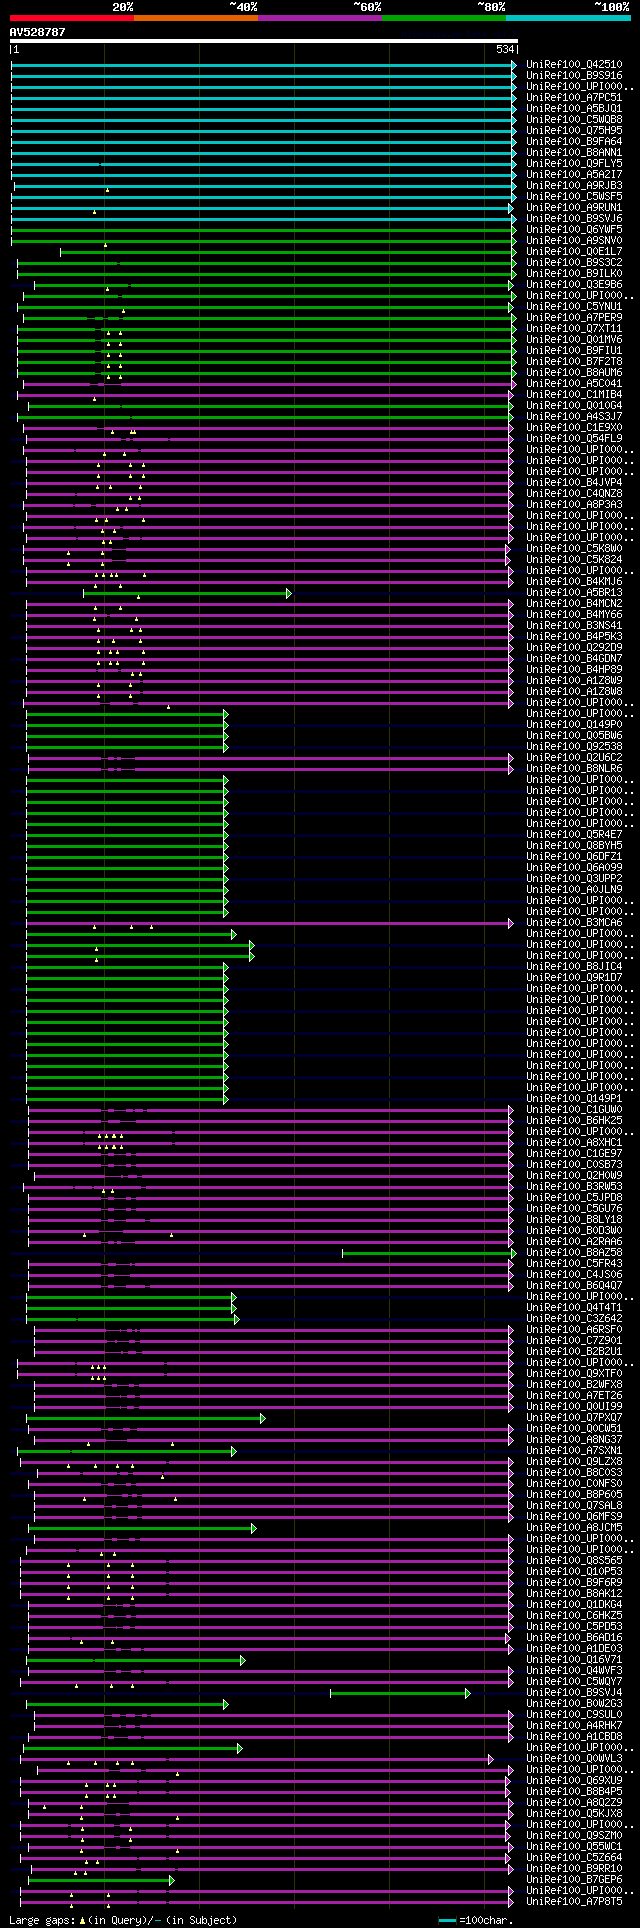Image resolution: width=640 pixels, height=1928 pixels.
Task: Click hit label UniRef100_Q0E1L7
Action: pos(576,252)
